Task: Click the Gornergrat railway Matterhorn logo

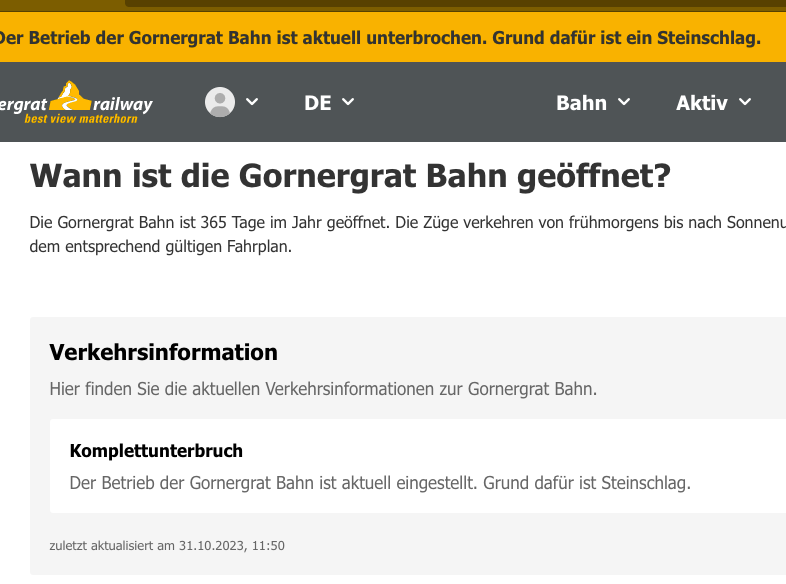Action: click(76, 103)
